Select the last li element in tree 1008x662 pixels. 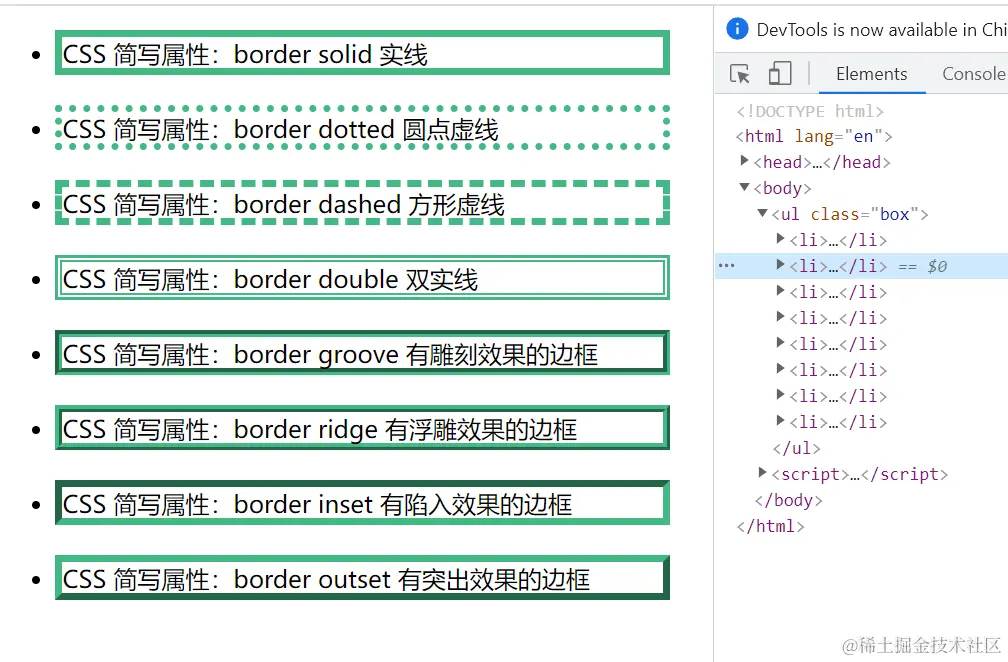[838, 422]
